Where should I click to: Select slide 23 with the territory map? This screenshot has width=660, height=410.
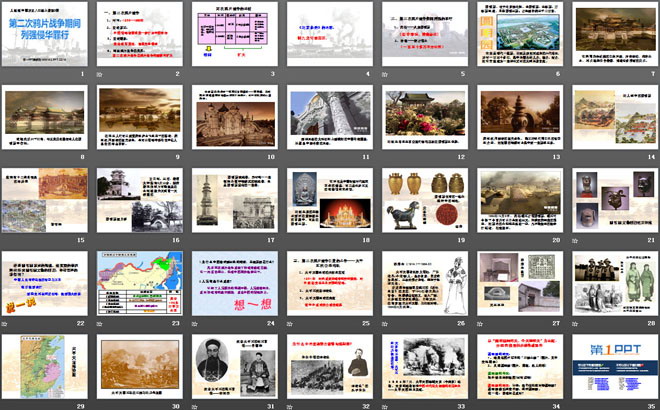pyautogui.click(x=140, y=284)
